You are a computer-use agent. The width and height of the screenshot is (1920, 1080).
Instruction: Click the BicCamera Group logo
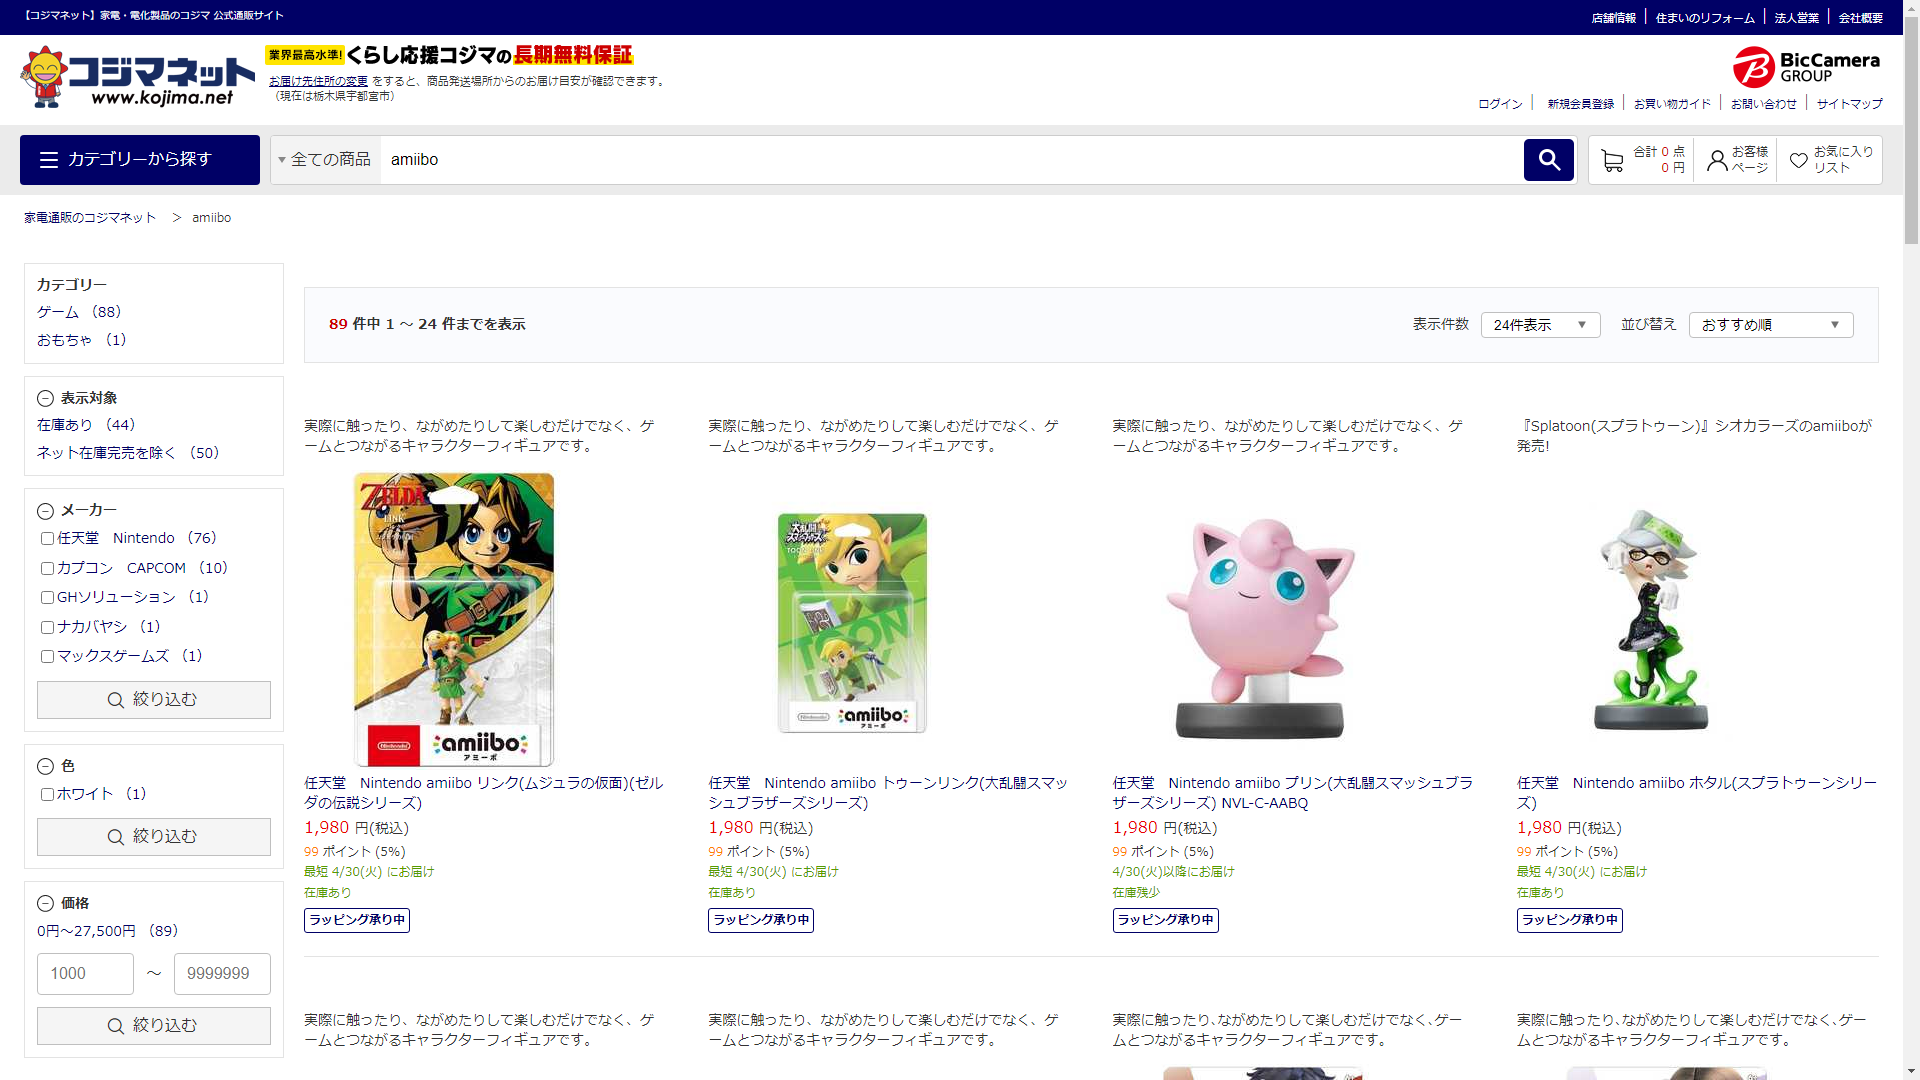(x=1806, y=67)
